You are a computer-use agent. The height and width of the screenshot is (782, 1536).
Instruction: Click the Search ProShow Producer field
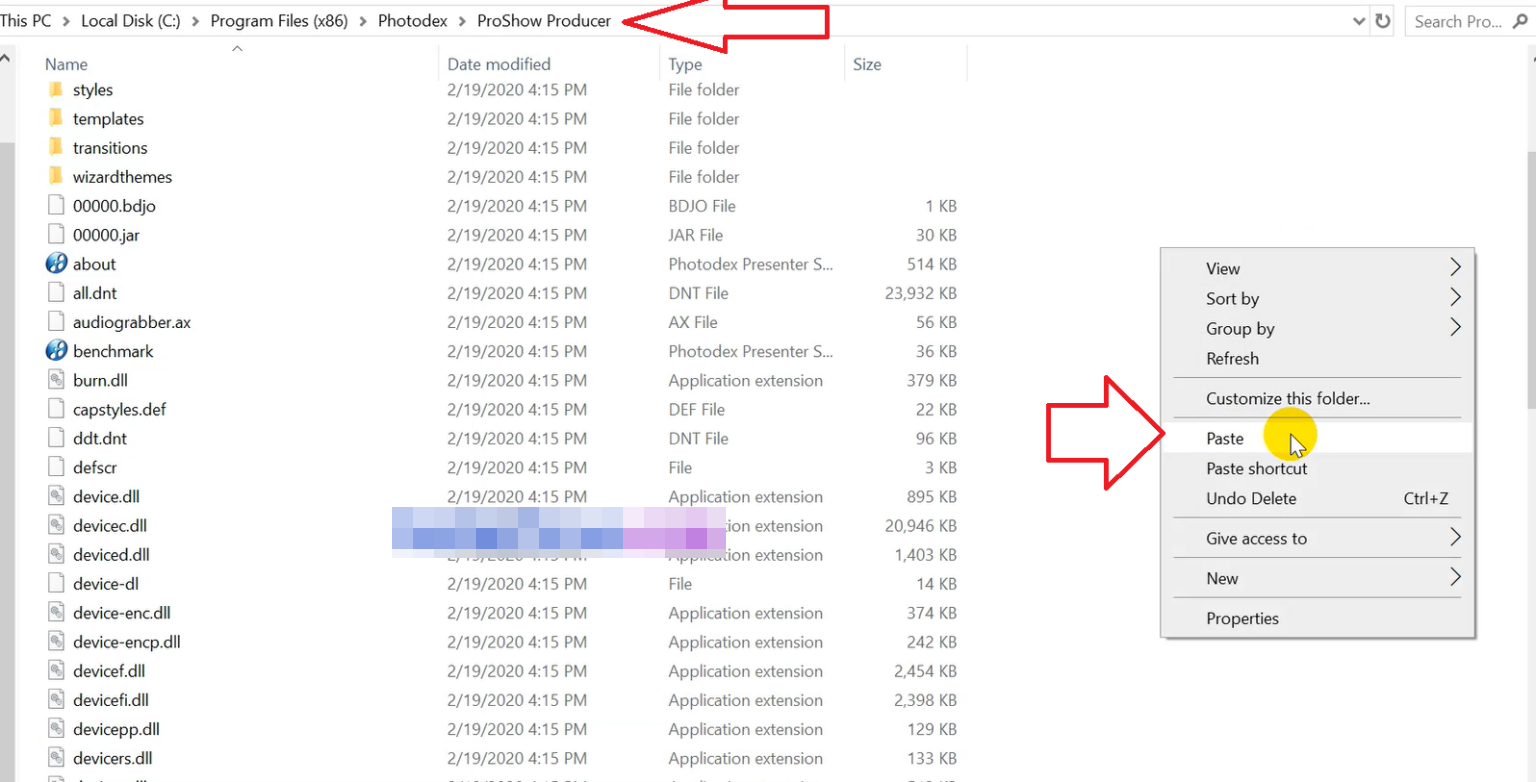click(x=1458, y=21)
